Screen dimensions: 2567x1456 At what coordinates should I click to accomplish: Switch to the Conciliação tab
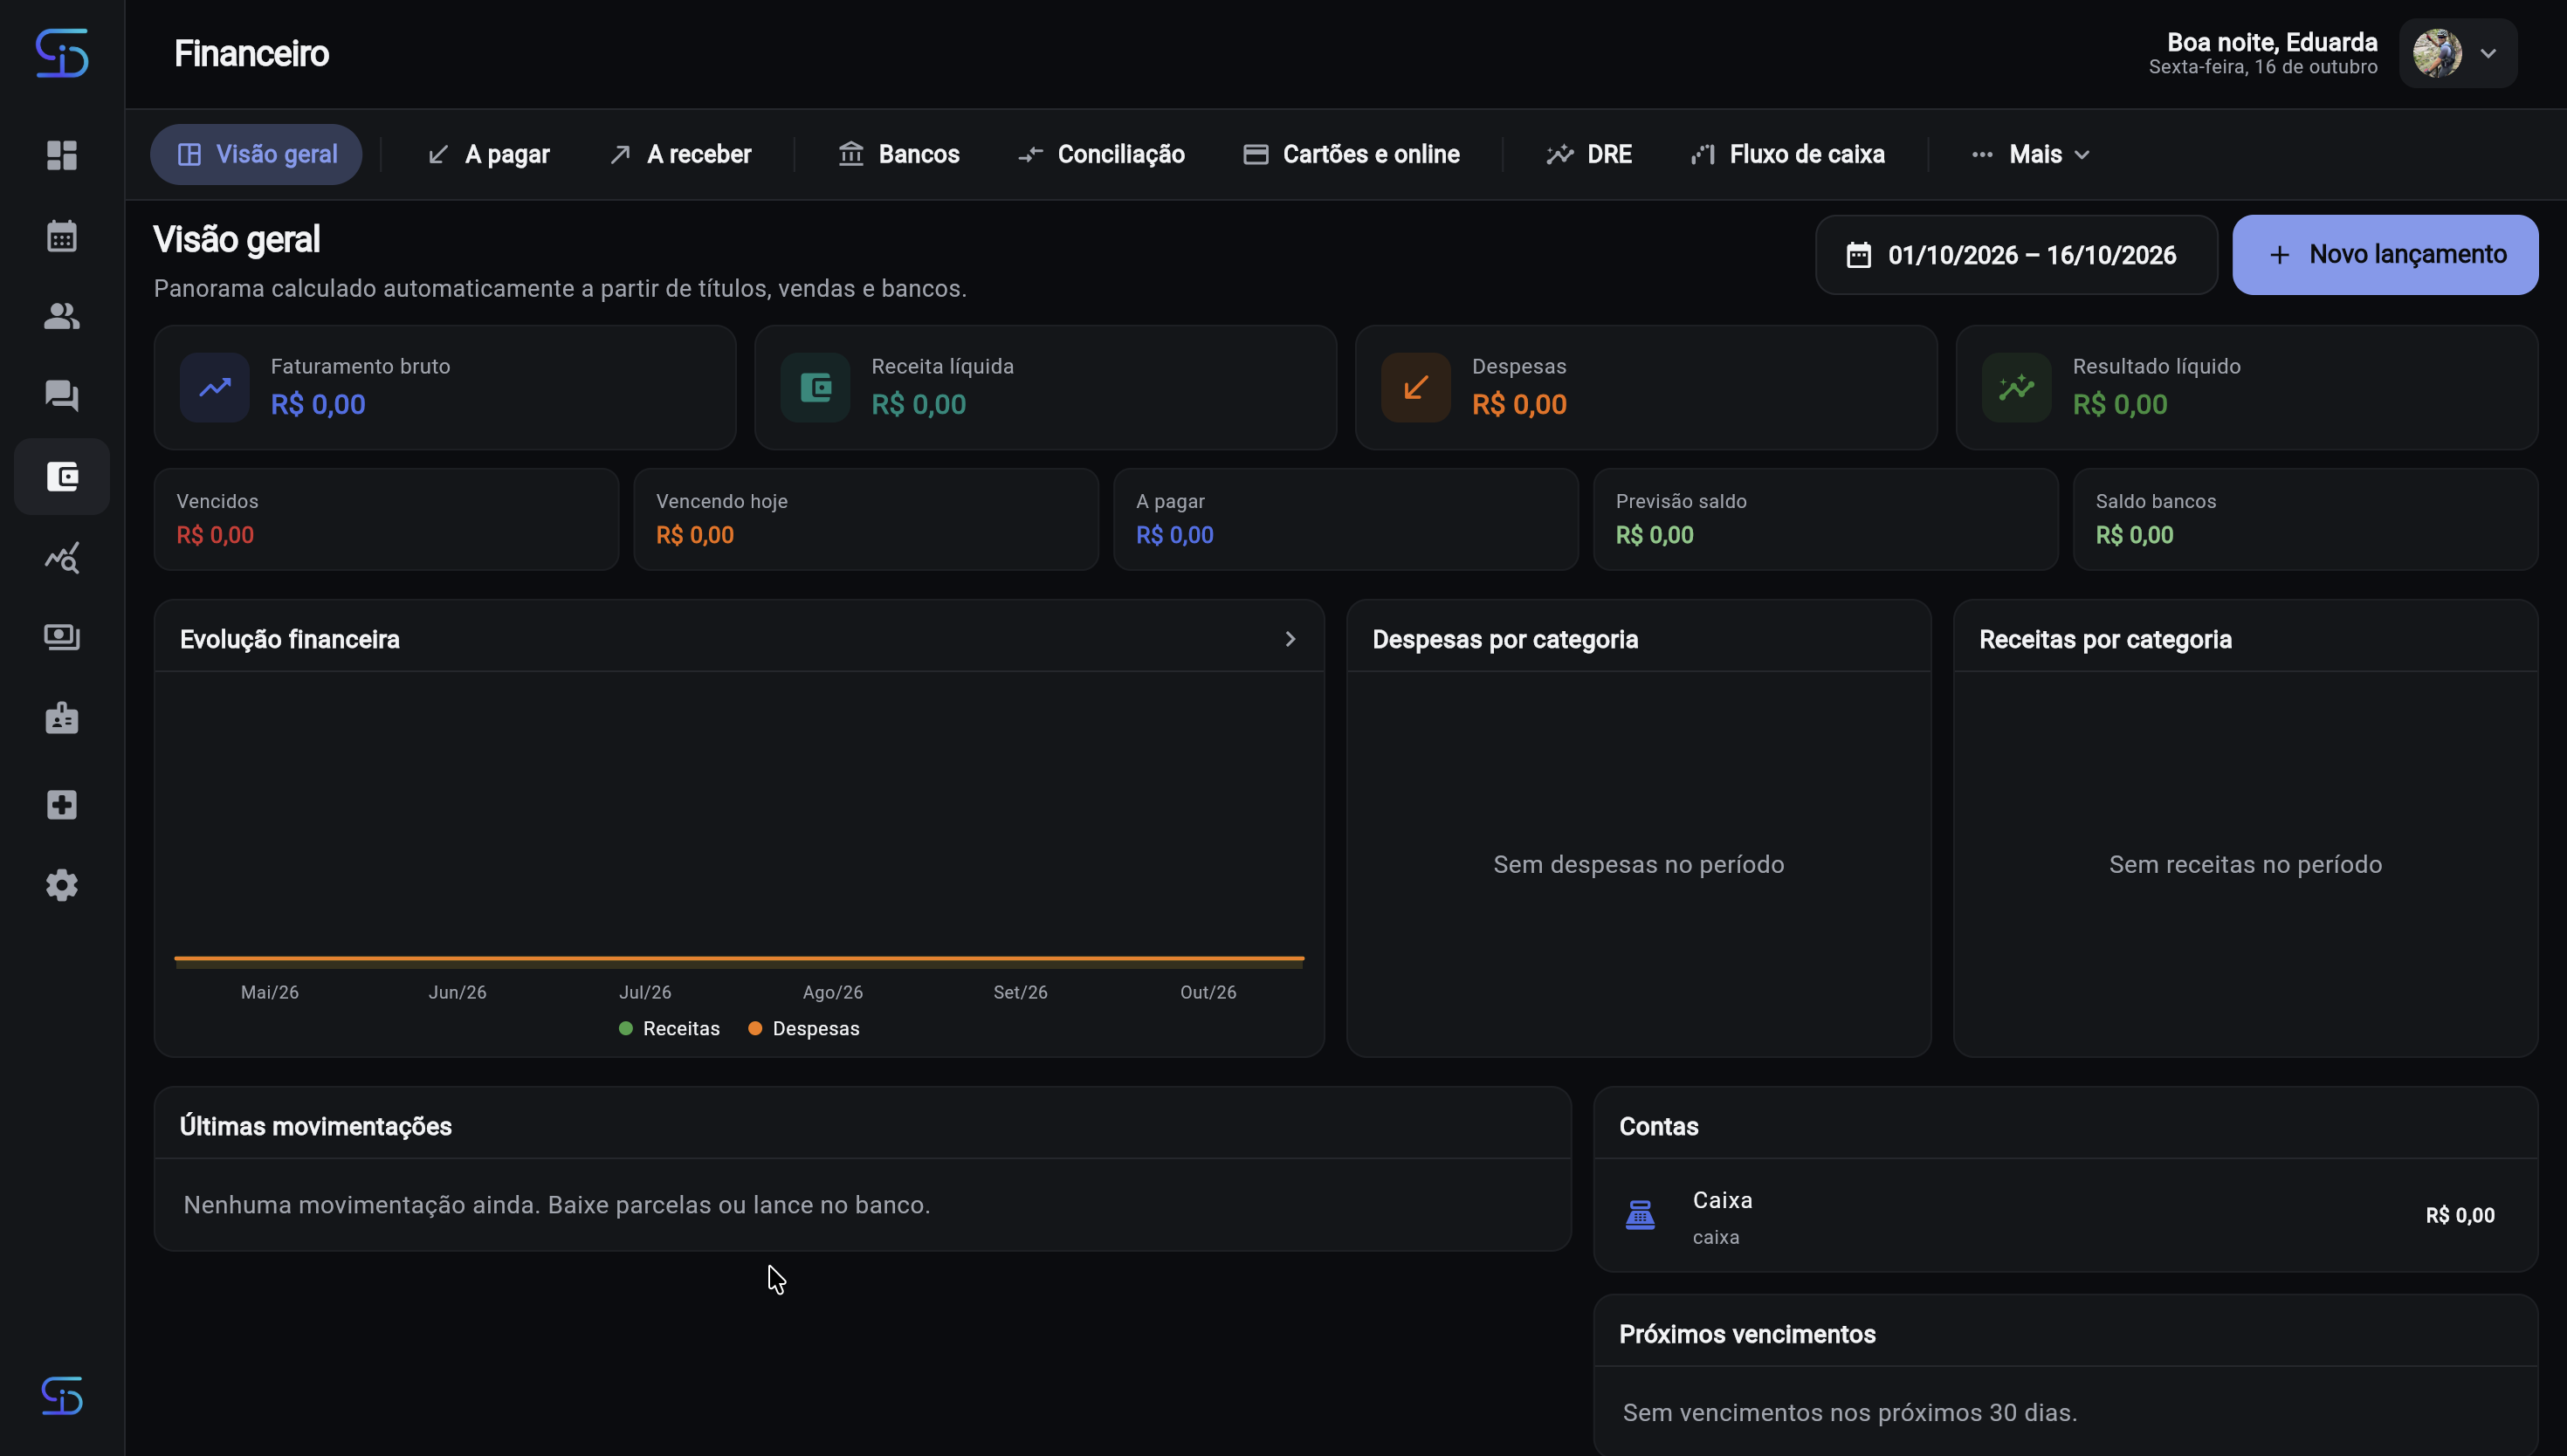[x=1101, y=155]
